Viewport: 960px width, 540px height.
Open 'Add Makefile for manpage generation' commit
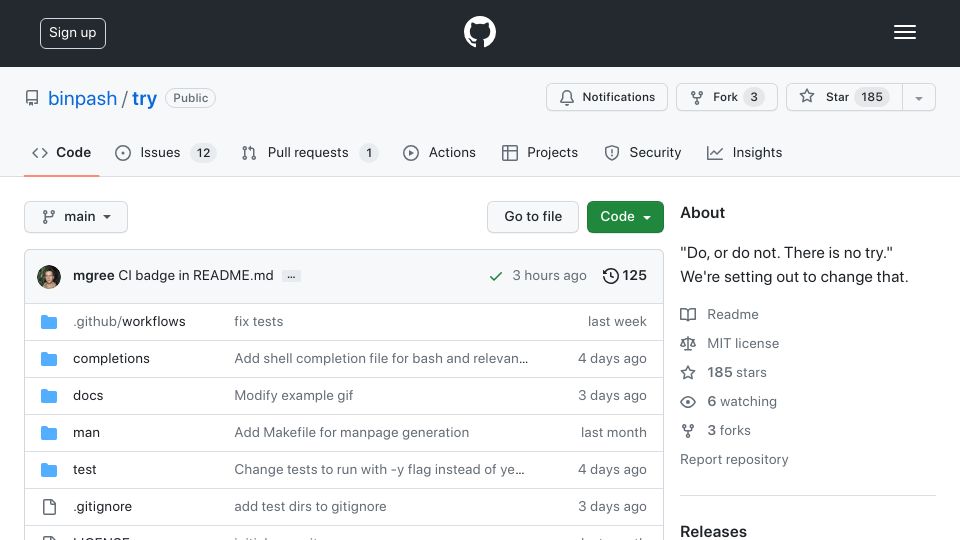(x=351, y=432)
